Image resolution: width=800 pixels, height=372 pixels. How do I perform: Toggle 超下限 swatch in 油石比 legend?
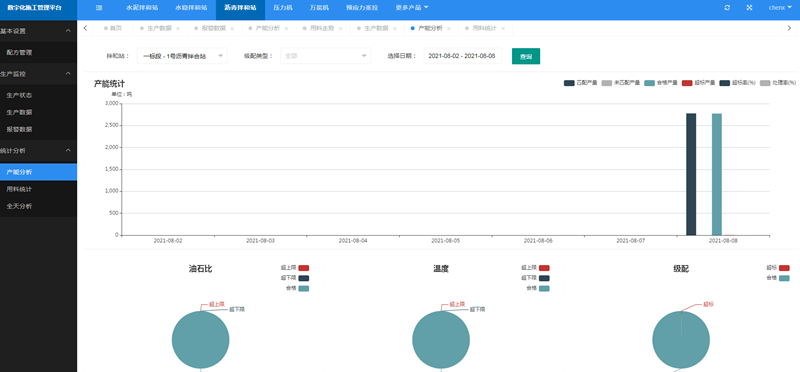(304, 278)
